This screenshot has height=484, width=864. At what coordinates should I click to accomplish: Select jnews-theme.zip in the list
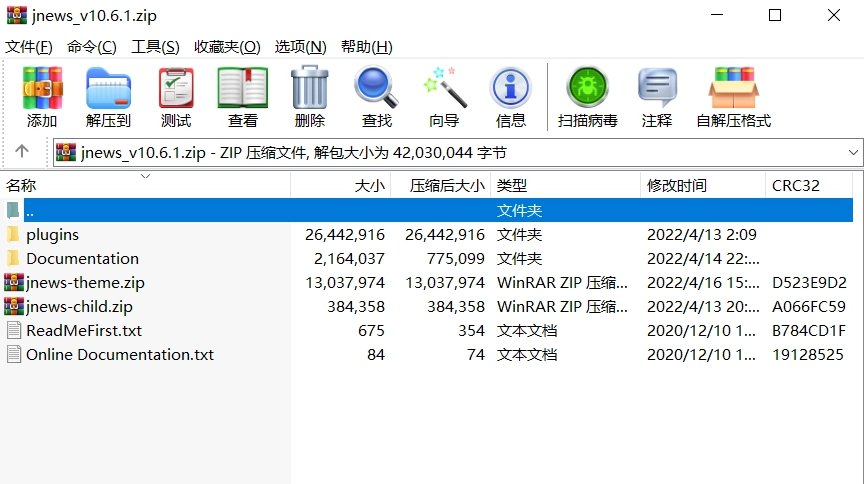click(85, 283)
